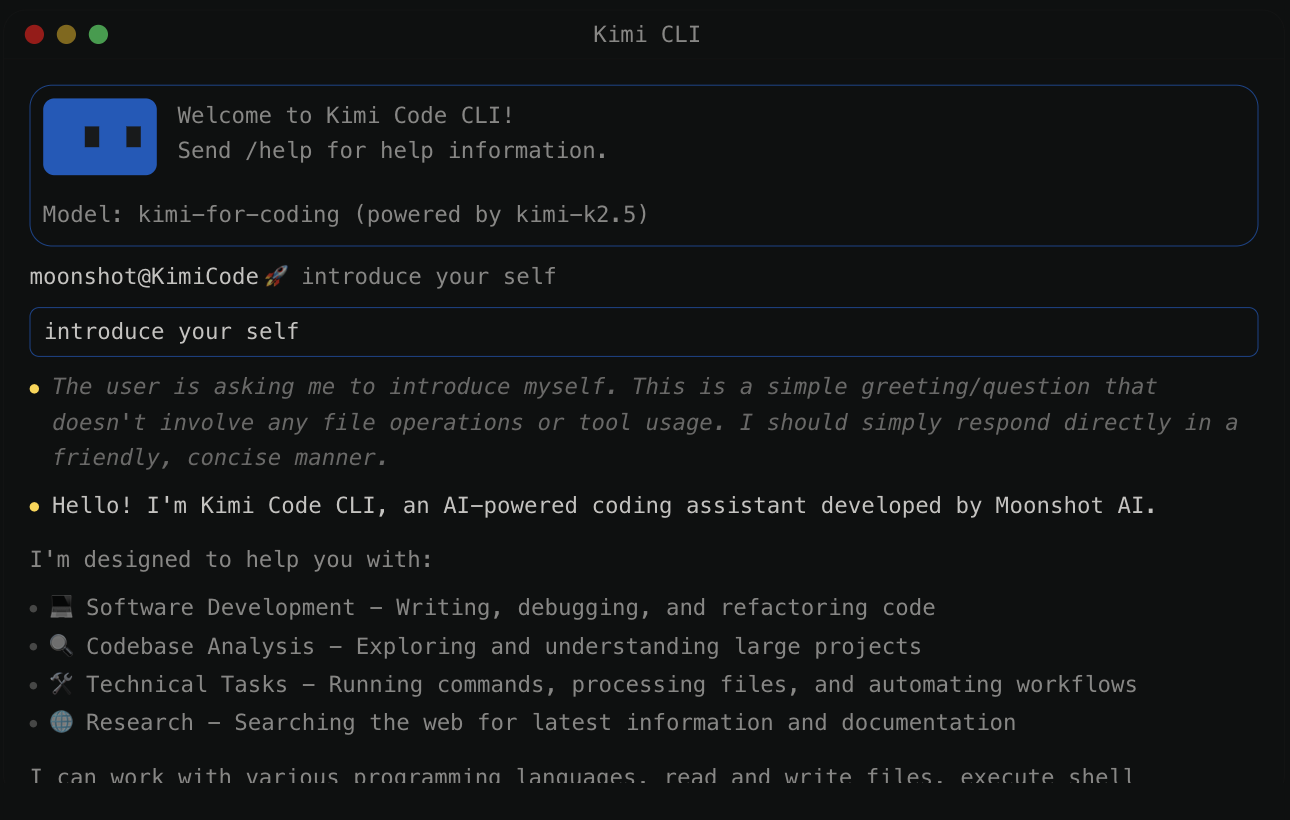This screenshot has height=820, width=1290.
Task: Focus the 'introduce your self' input box
Action: click(644, 332)
